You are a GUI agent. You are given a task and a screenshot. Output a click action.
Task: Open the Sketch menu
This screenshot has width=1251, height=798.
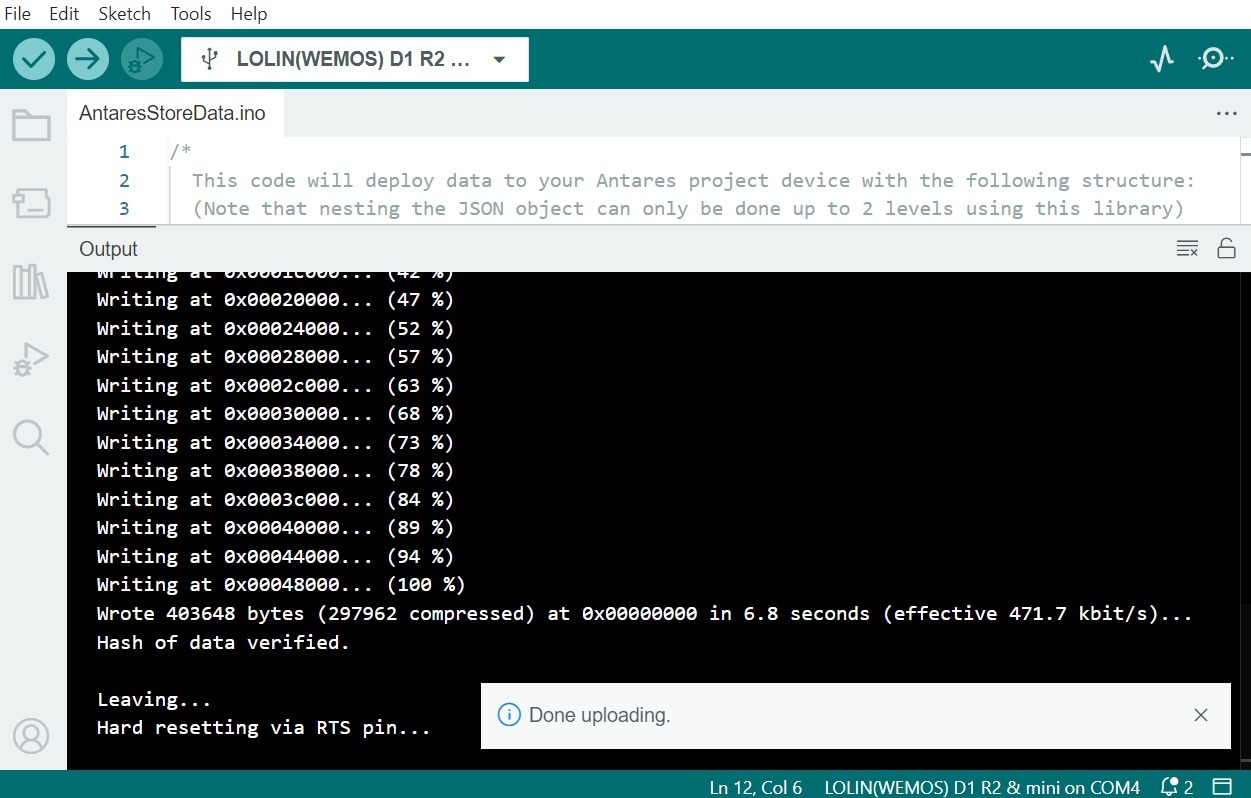(124, 14)
